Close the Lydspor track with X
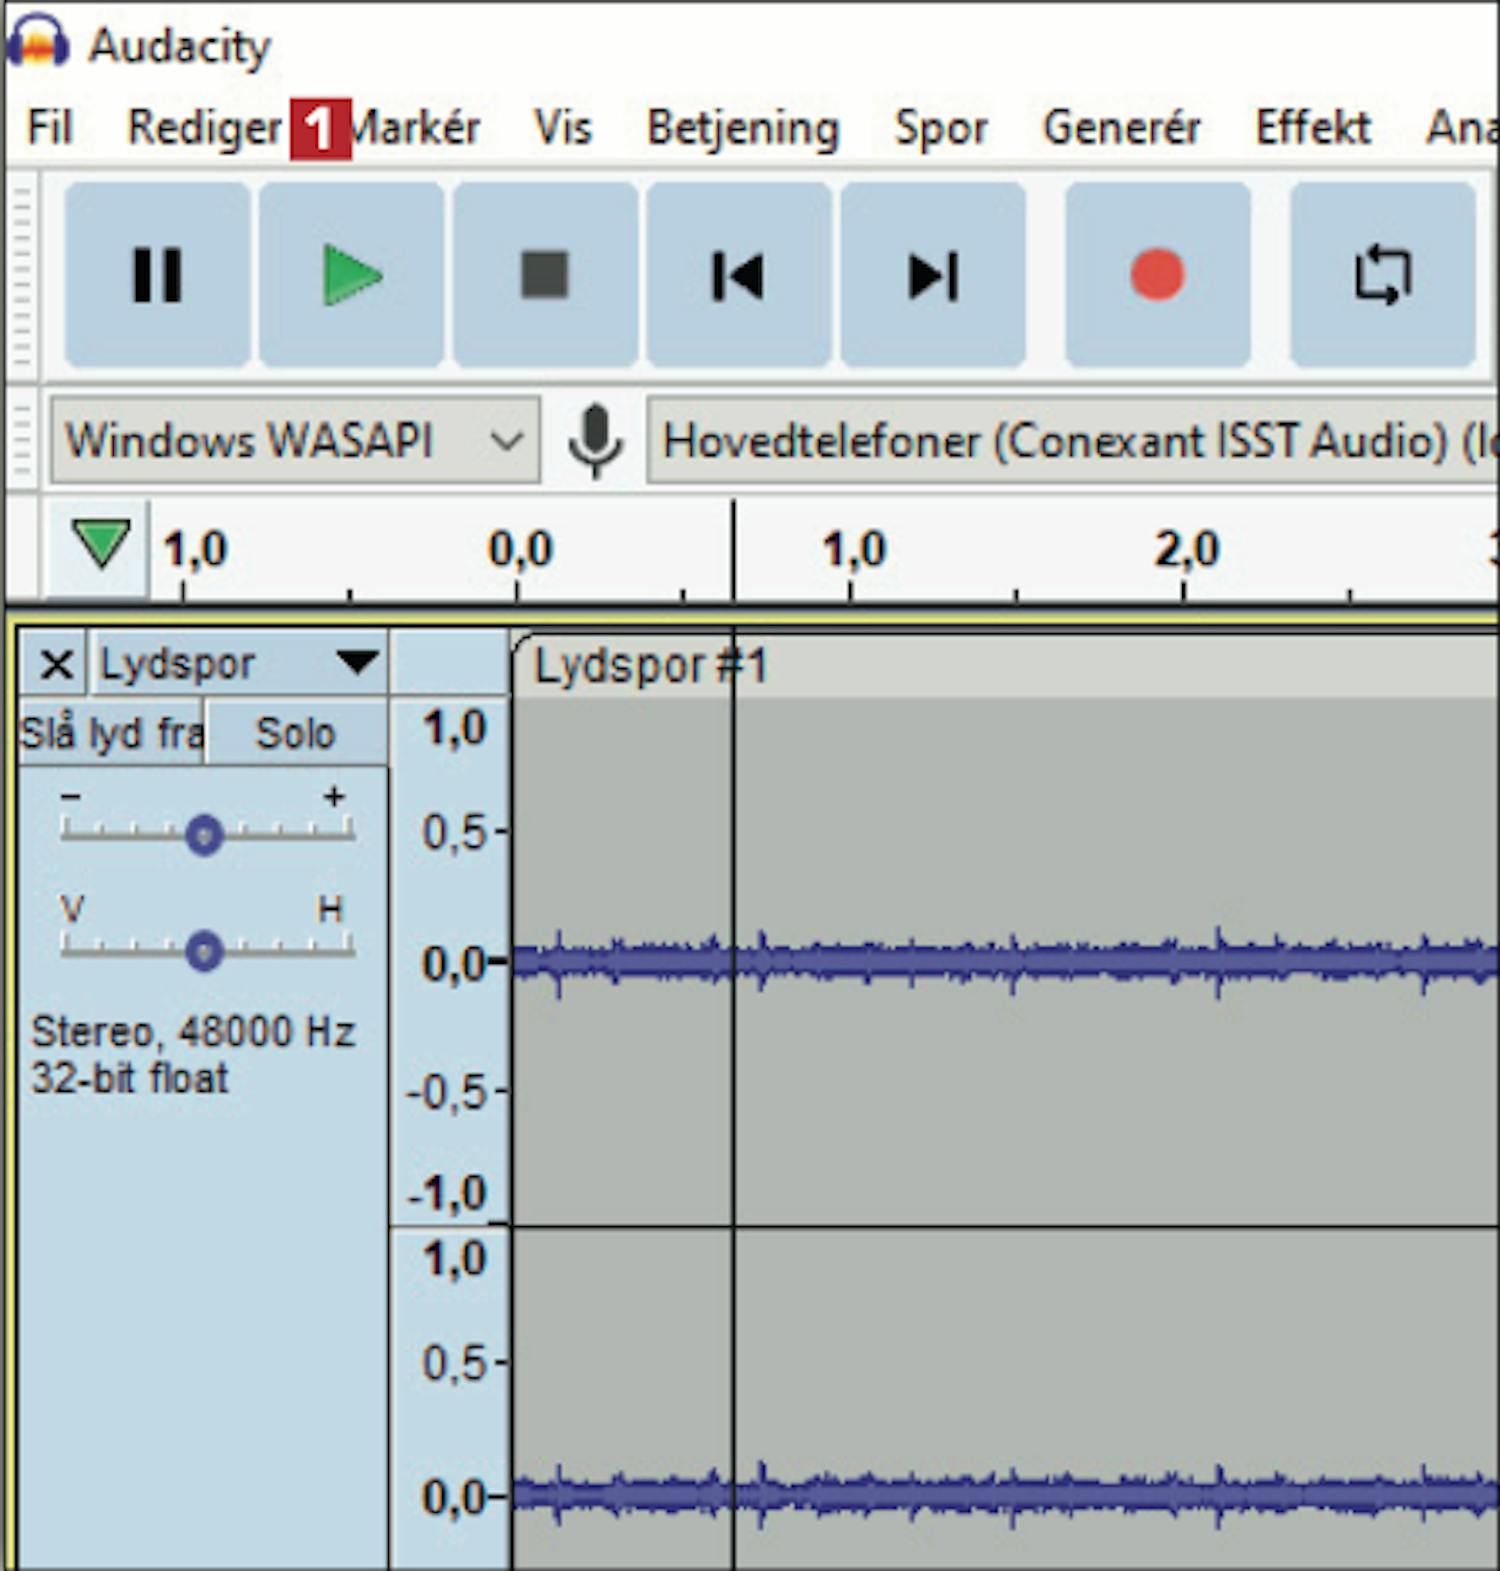1500x1571 pixels. (x=56, y=664)
